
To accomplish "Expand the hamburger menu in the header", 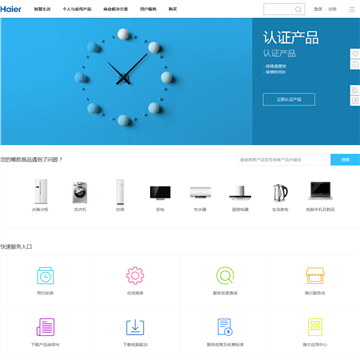I will coord(352,9).
